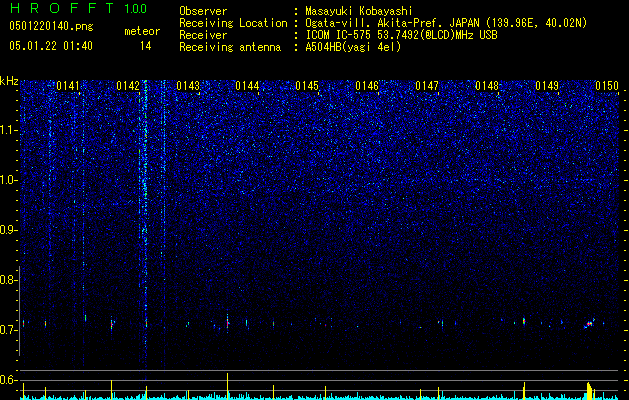629x400 pixels.
Task: Click time marker 0146
Action: pyautogui.click(x=367, y=86)
